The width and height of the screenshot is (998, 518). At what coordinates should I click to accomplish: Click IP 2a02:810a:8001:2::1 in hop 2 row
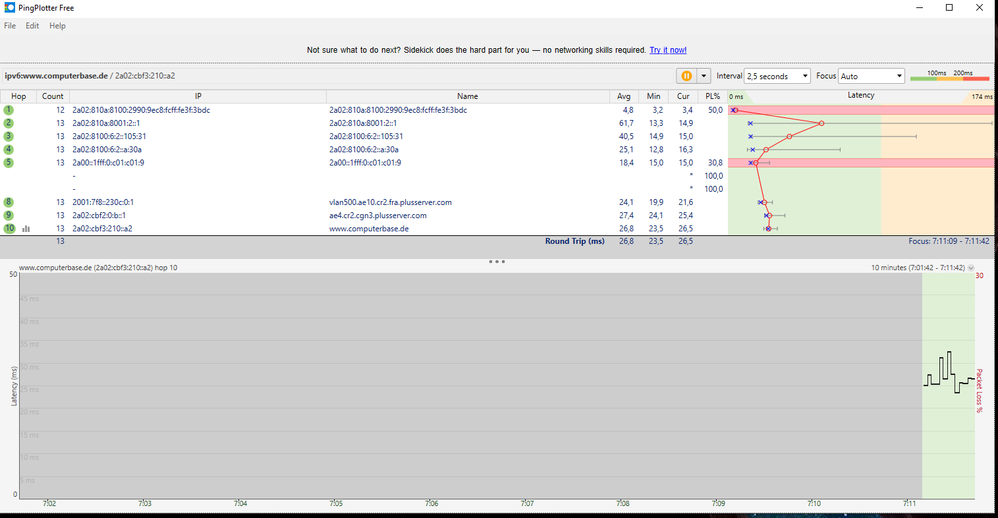point(106,123)
